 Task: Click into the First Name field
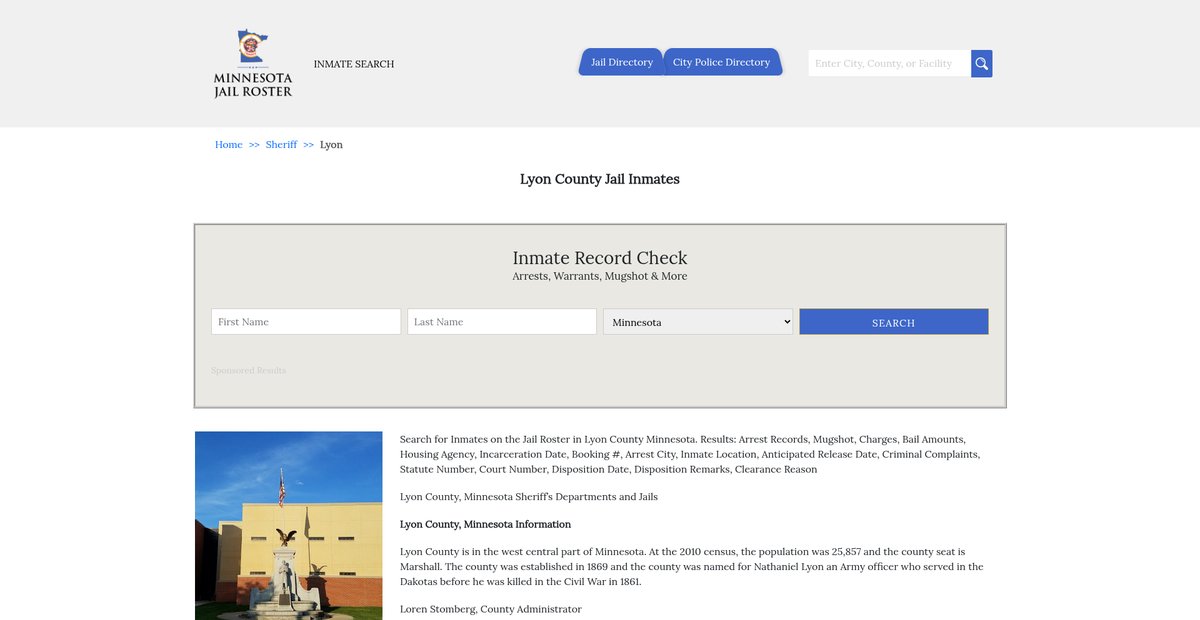(x=306, y=322)
